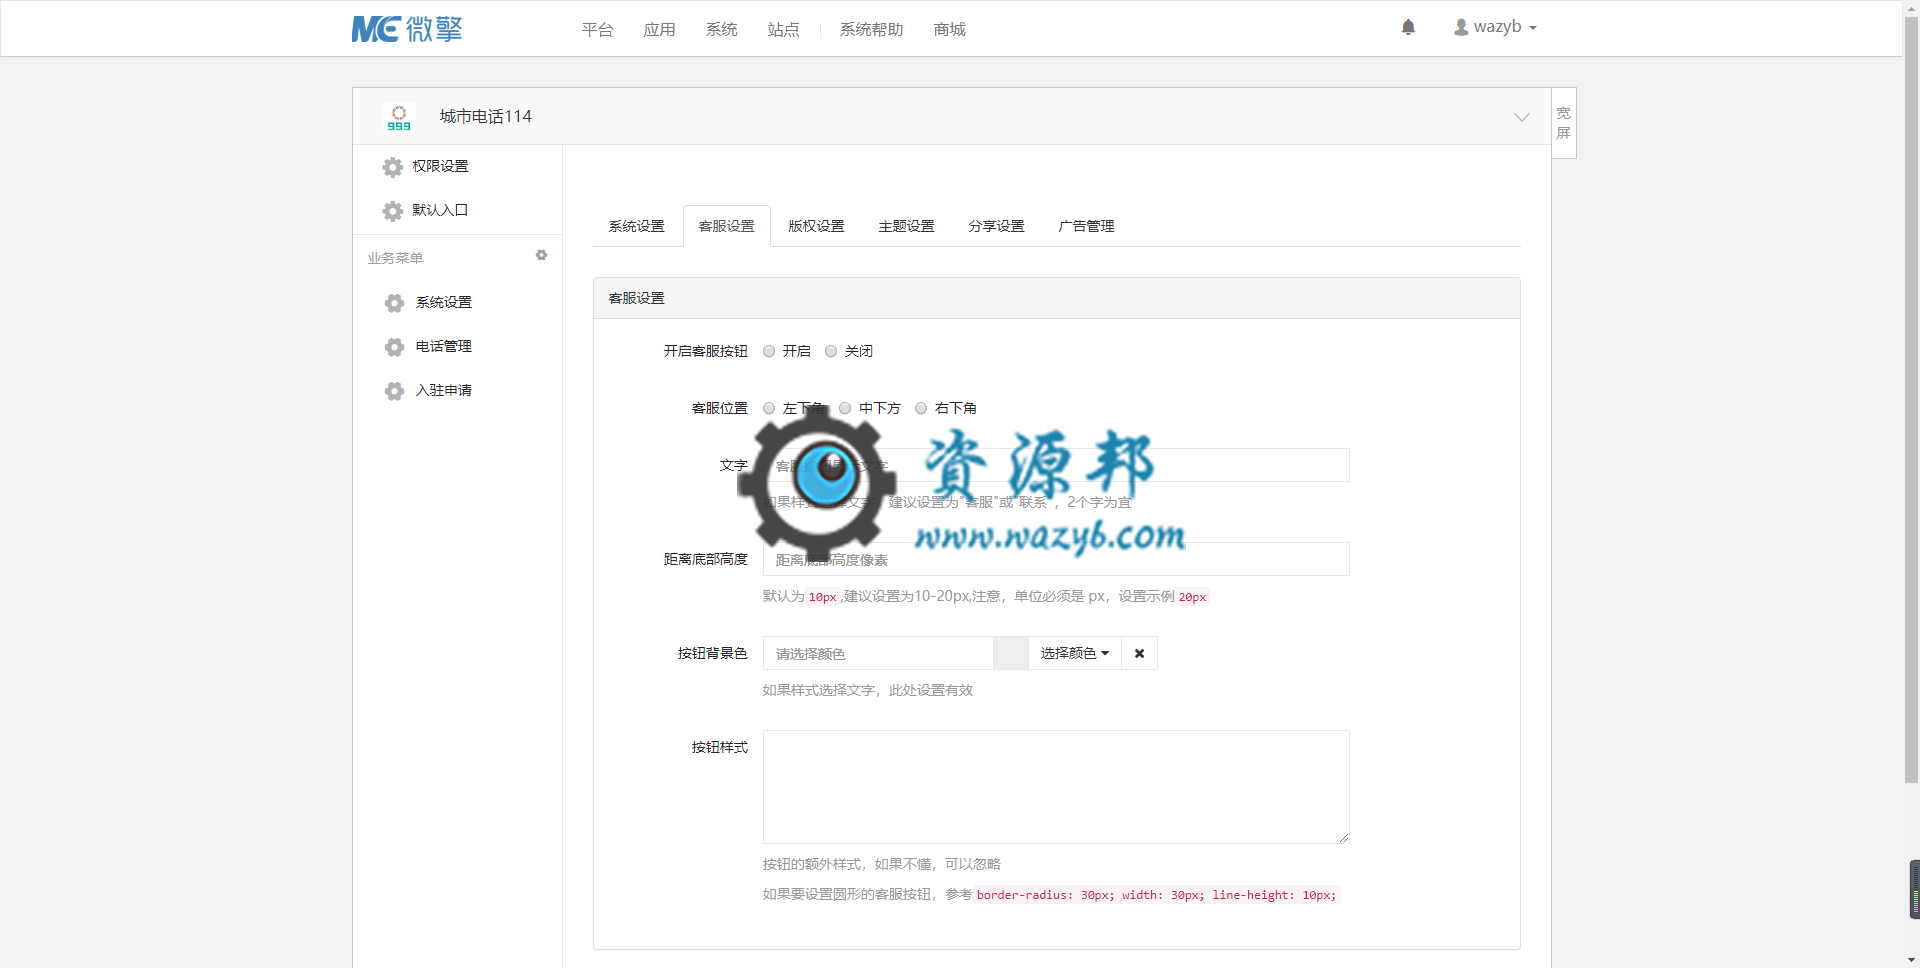This screenshot has width=1920, height=968.
Task: Open 商城 in top navigation
Action: [950, 30]
